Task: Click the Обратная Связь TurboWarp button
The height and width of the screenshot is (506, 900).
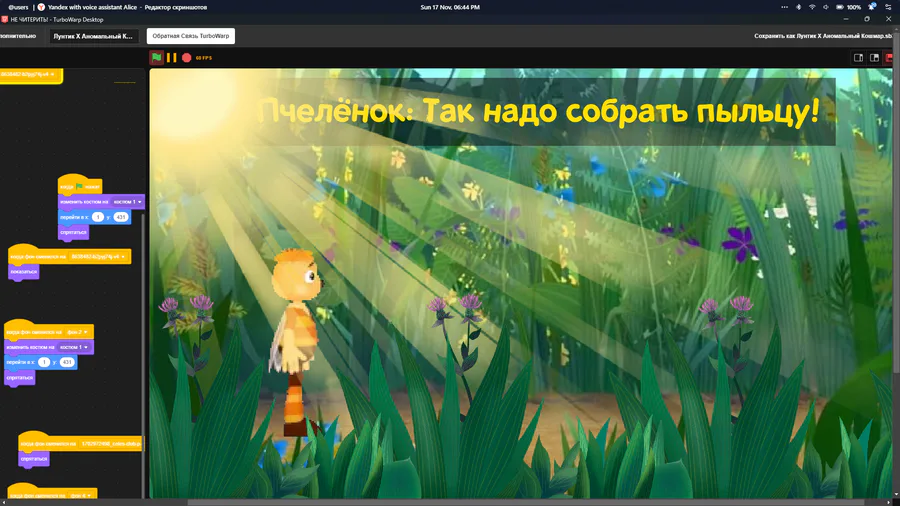Action: [191, 36]
